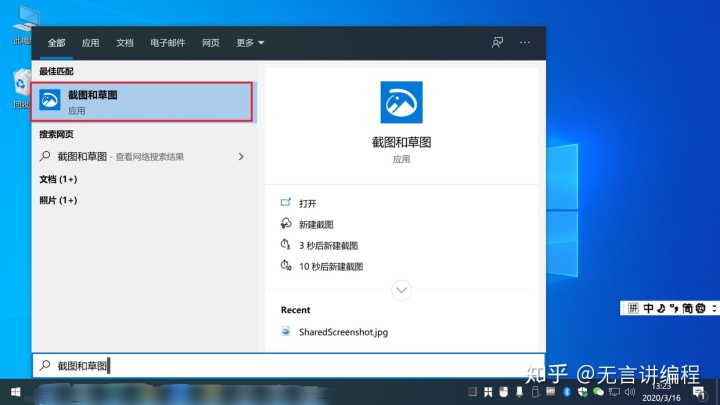720x405 pixels.
Task: Click the small 截图和草图 icon in best match
Action: click(x=50, y=100)
